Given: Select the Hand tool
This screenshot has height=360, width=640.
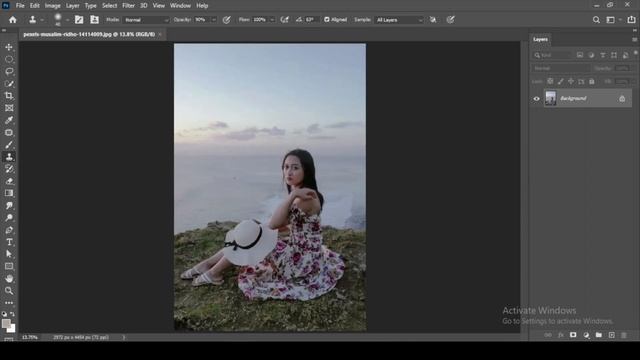Looking at the screenshot, I should pos(9,279).
